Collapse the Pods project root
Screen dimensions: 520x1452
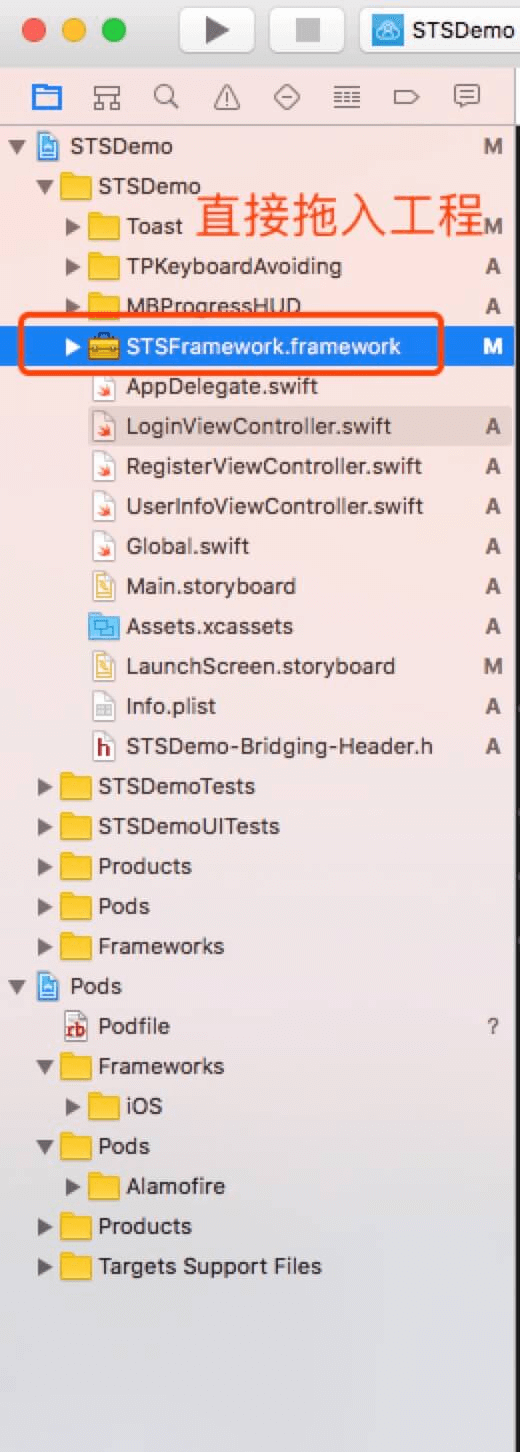(x=17, y=987)
